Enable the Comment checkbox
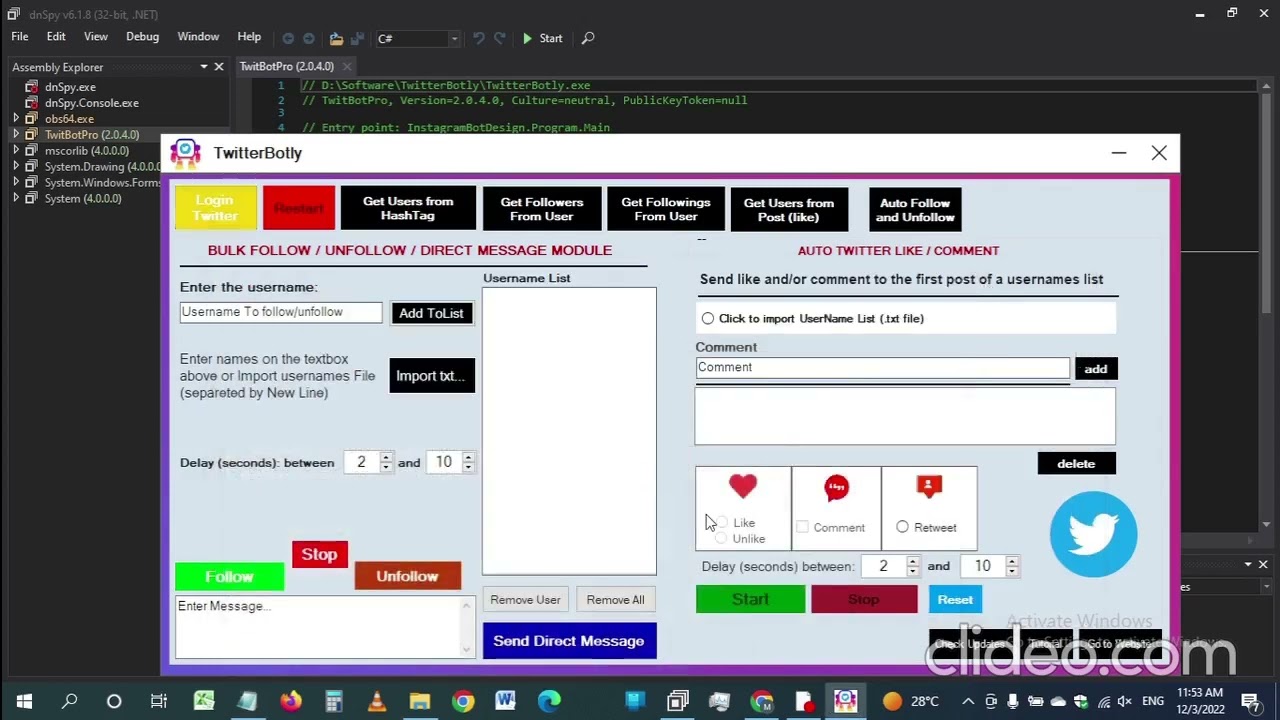 (x=802, y=527)
